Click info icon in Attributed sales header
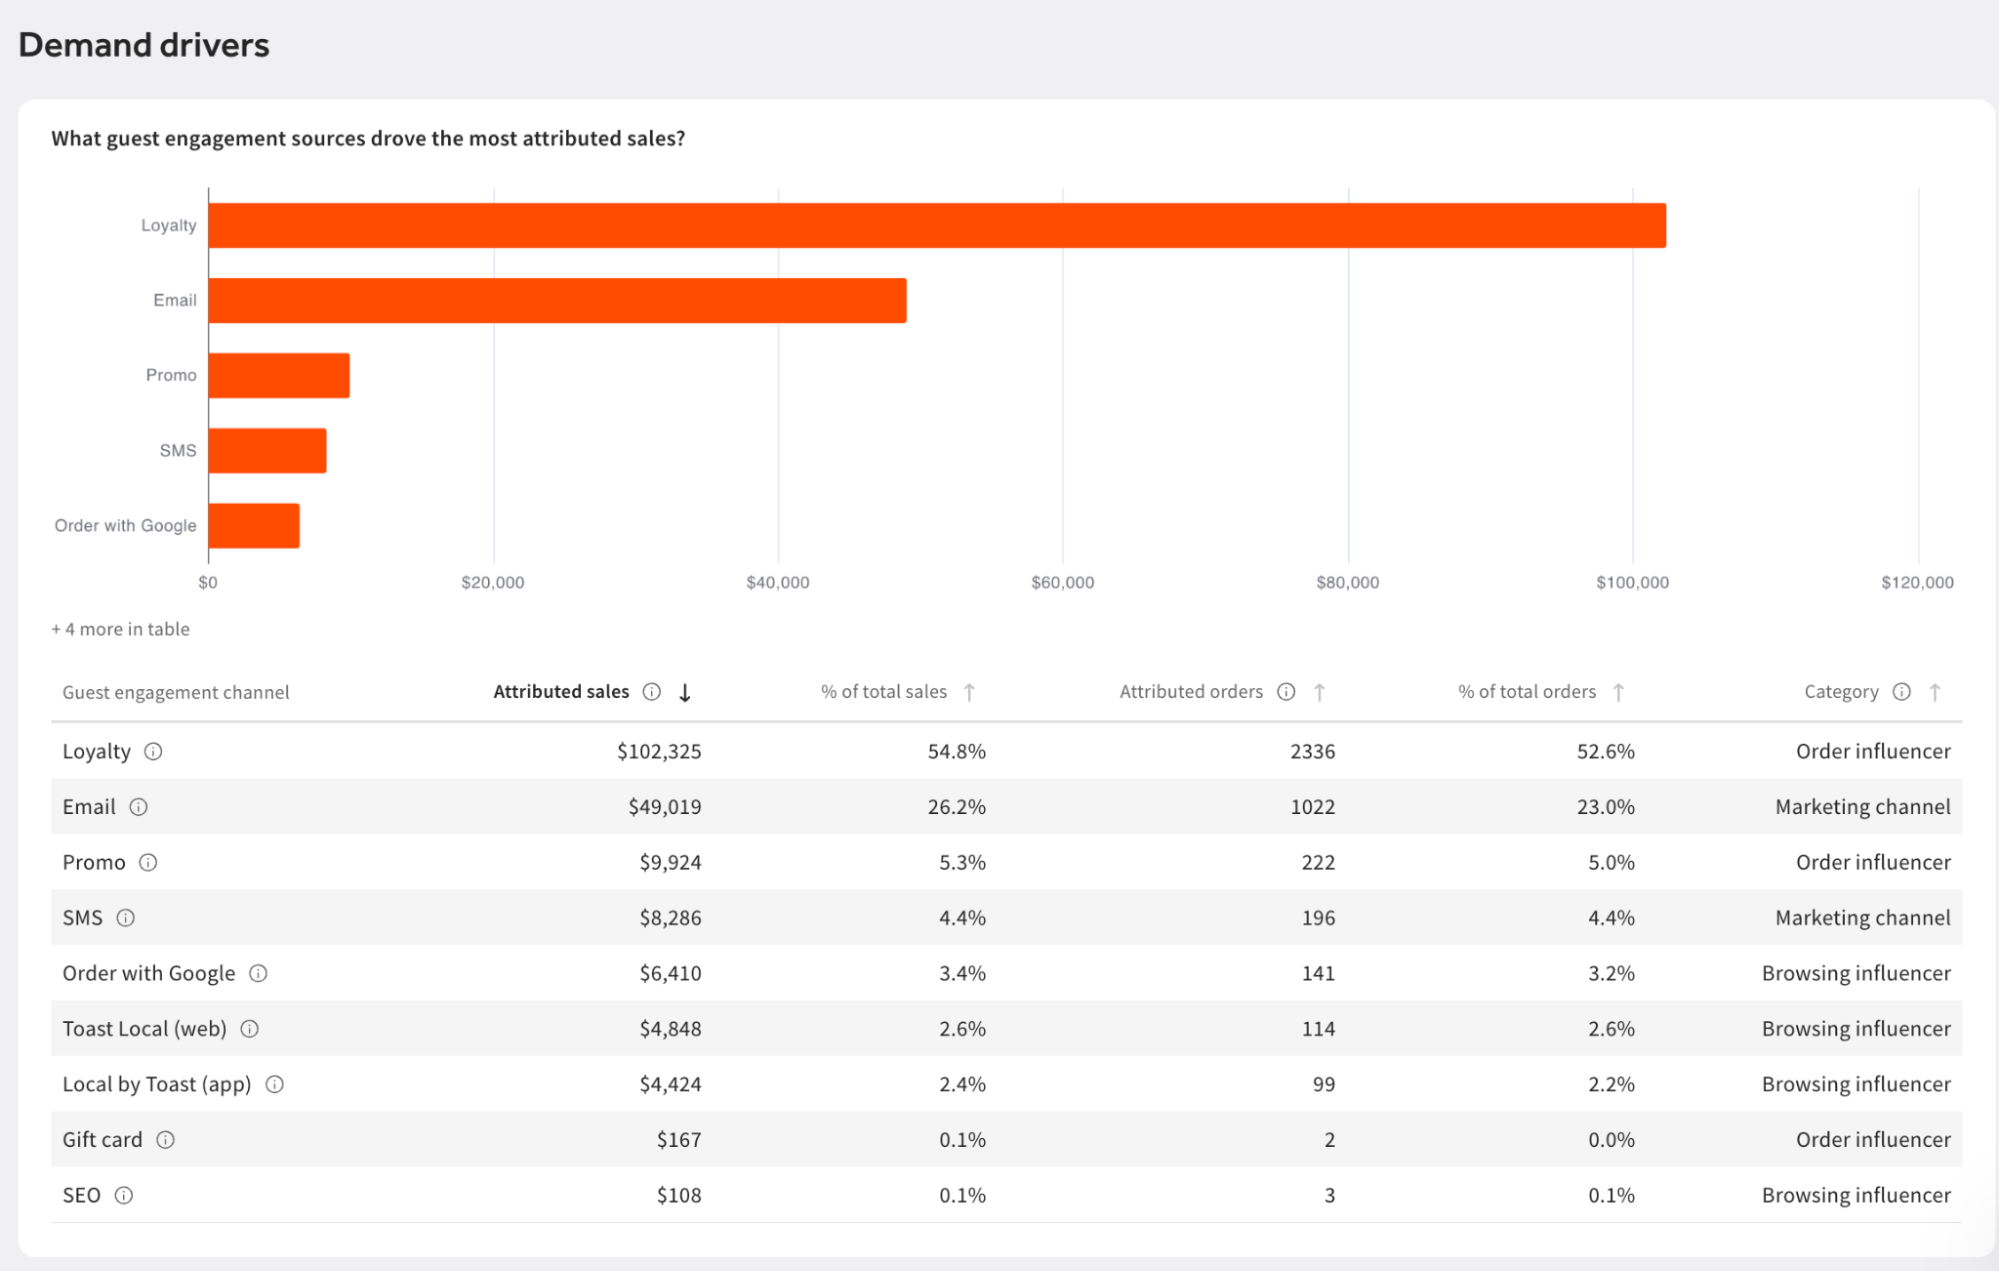 (652, 692)
